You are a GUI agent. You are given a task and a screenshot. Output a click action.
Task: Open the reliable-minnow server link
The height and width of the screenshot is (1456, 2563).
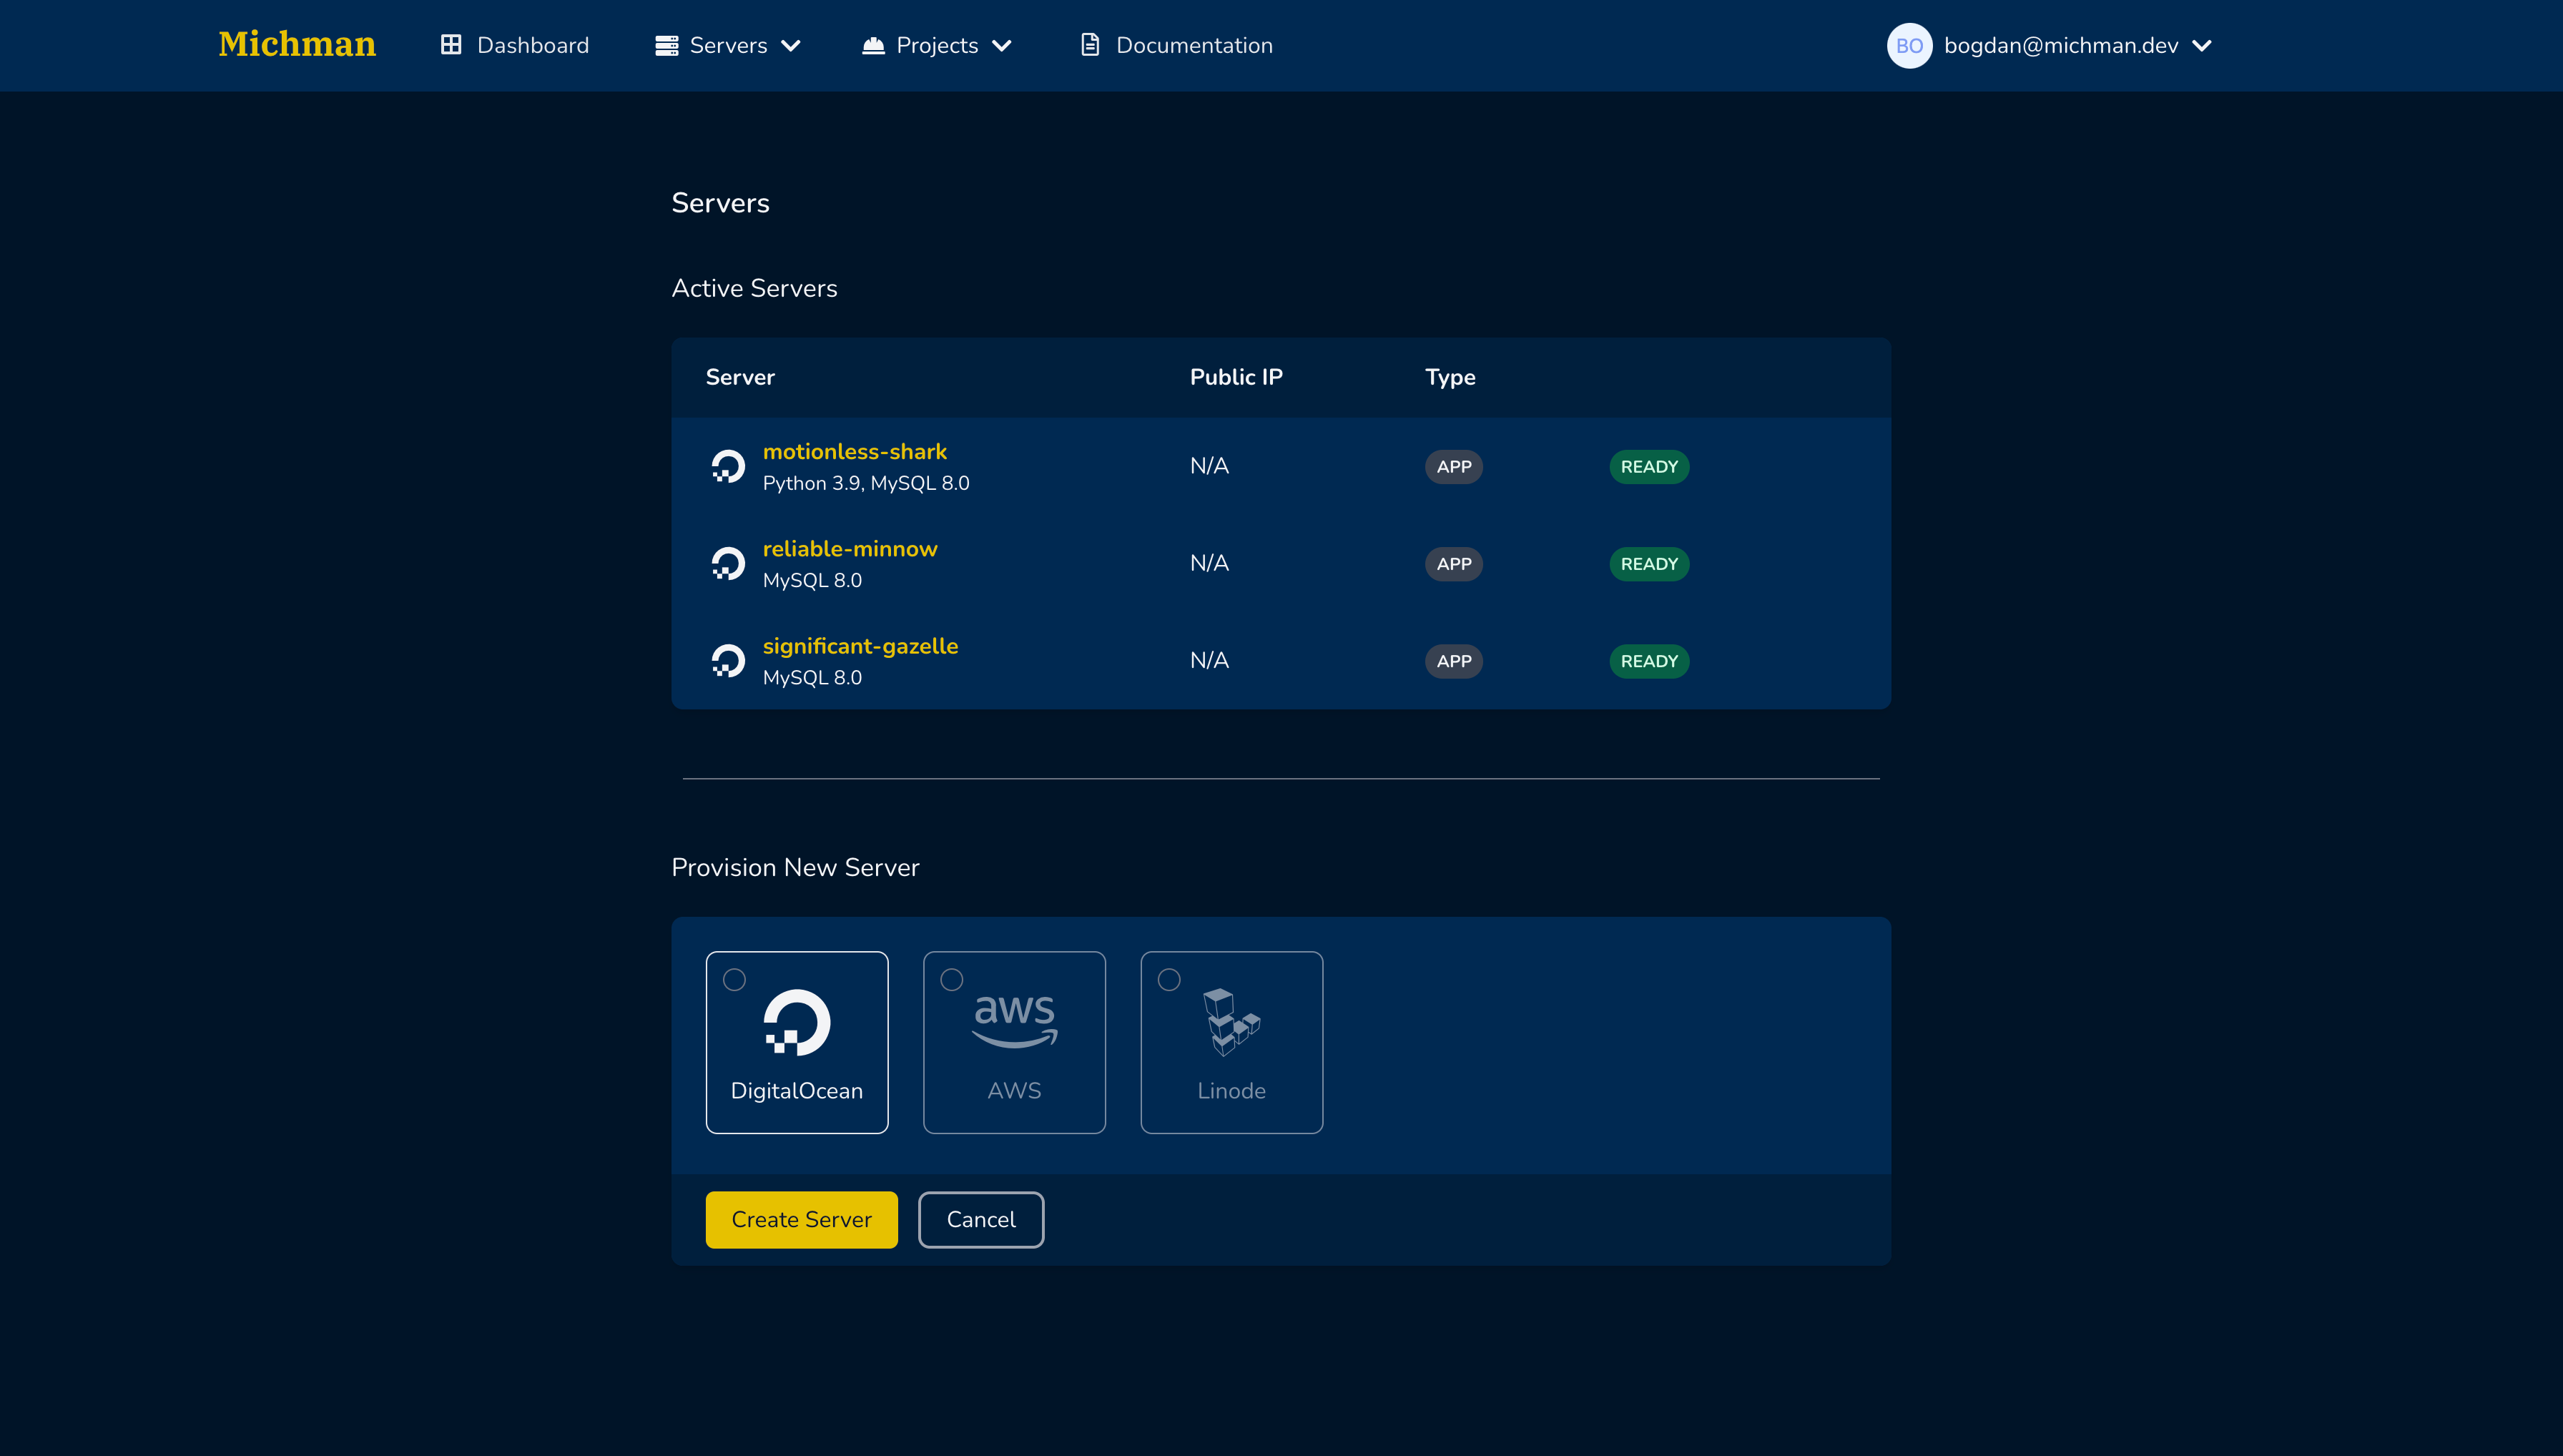click(x=850, y=549)
